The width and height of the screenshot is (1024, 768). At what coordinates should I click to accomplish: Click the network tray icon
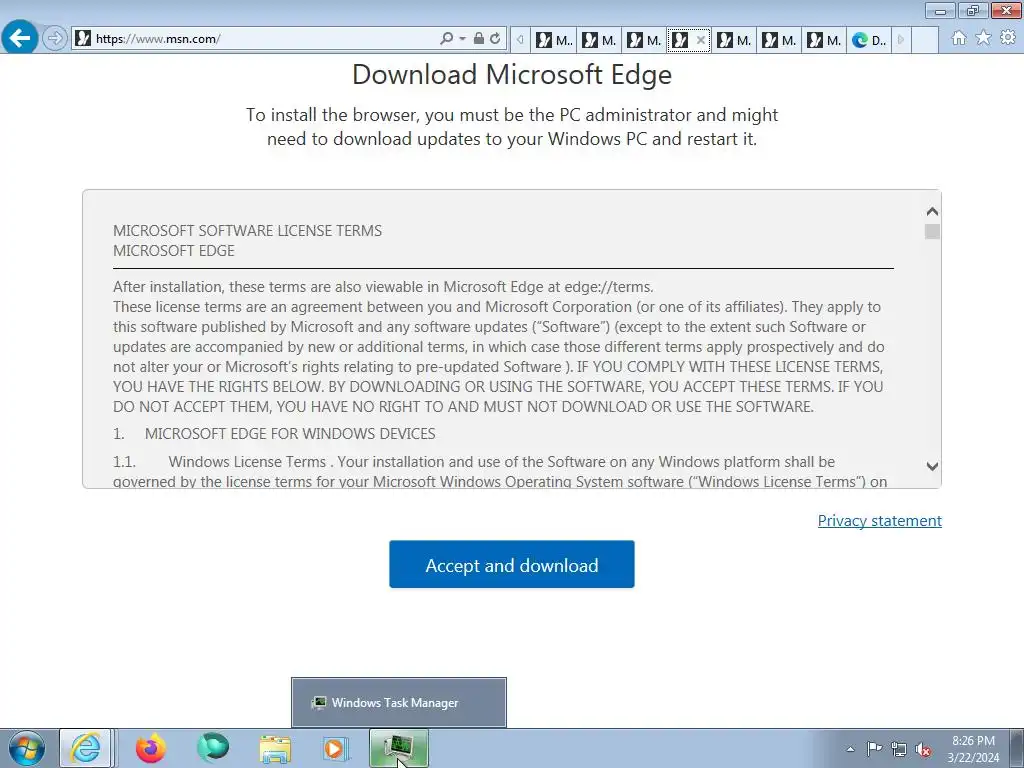(x=899, y=749)
